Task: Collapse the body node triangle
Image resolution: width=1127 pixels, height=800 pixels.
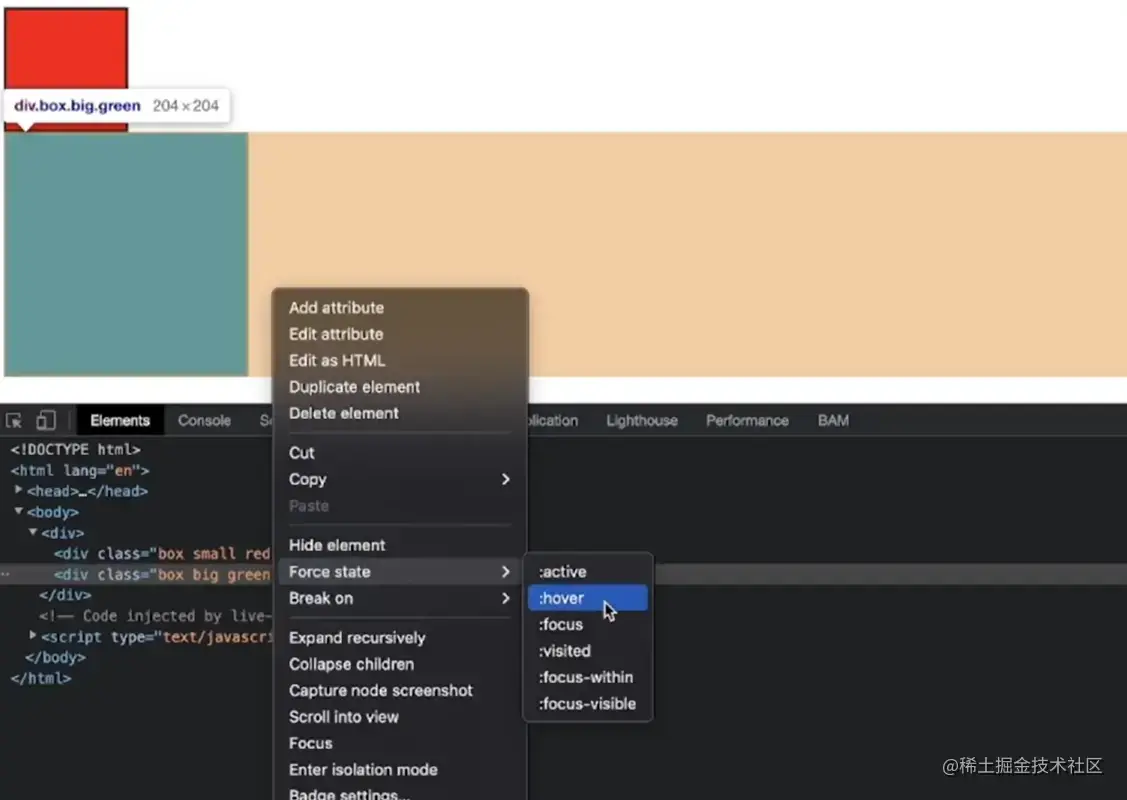Action: (19, 511)
